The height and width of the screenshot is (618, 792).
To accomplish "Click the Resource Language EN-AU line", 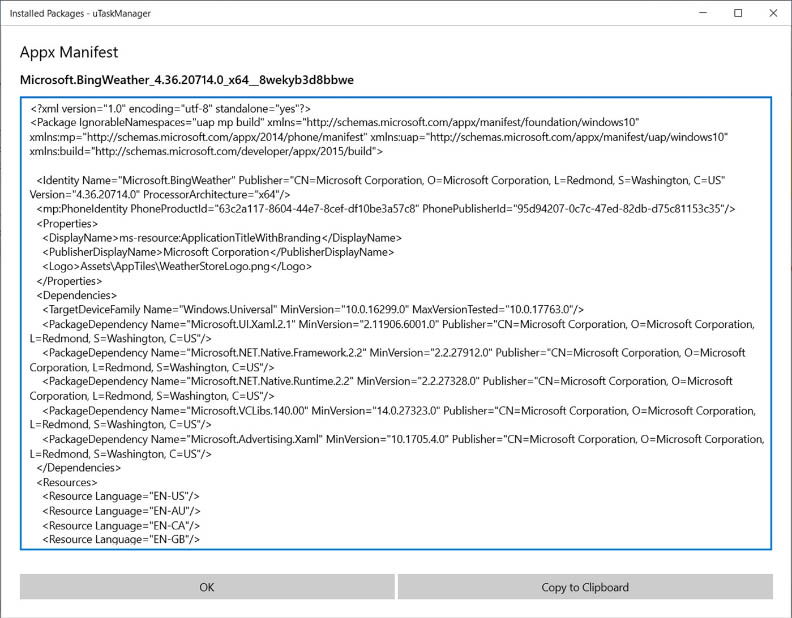I will (122, 511).
